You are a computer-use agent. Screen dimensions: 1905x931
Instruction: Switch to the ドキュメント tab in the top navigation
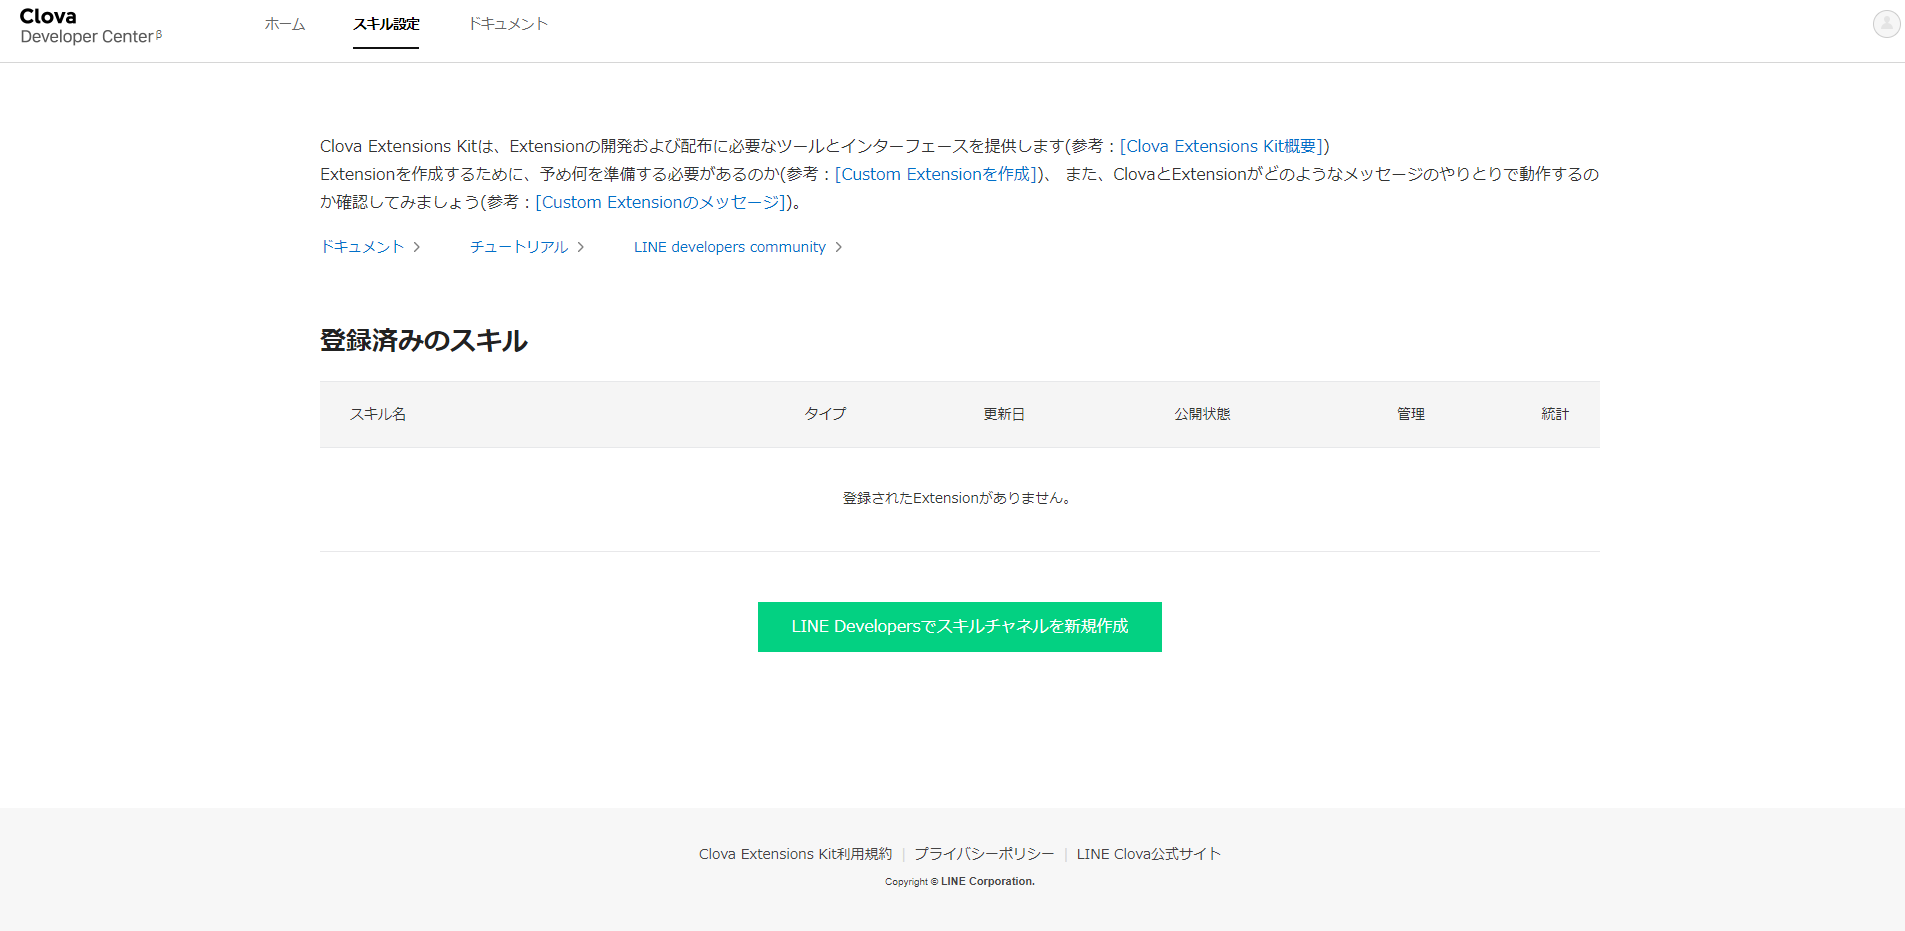click(x=508, y=24)
